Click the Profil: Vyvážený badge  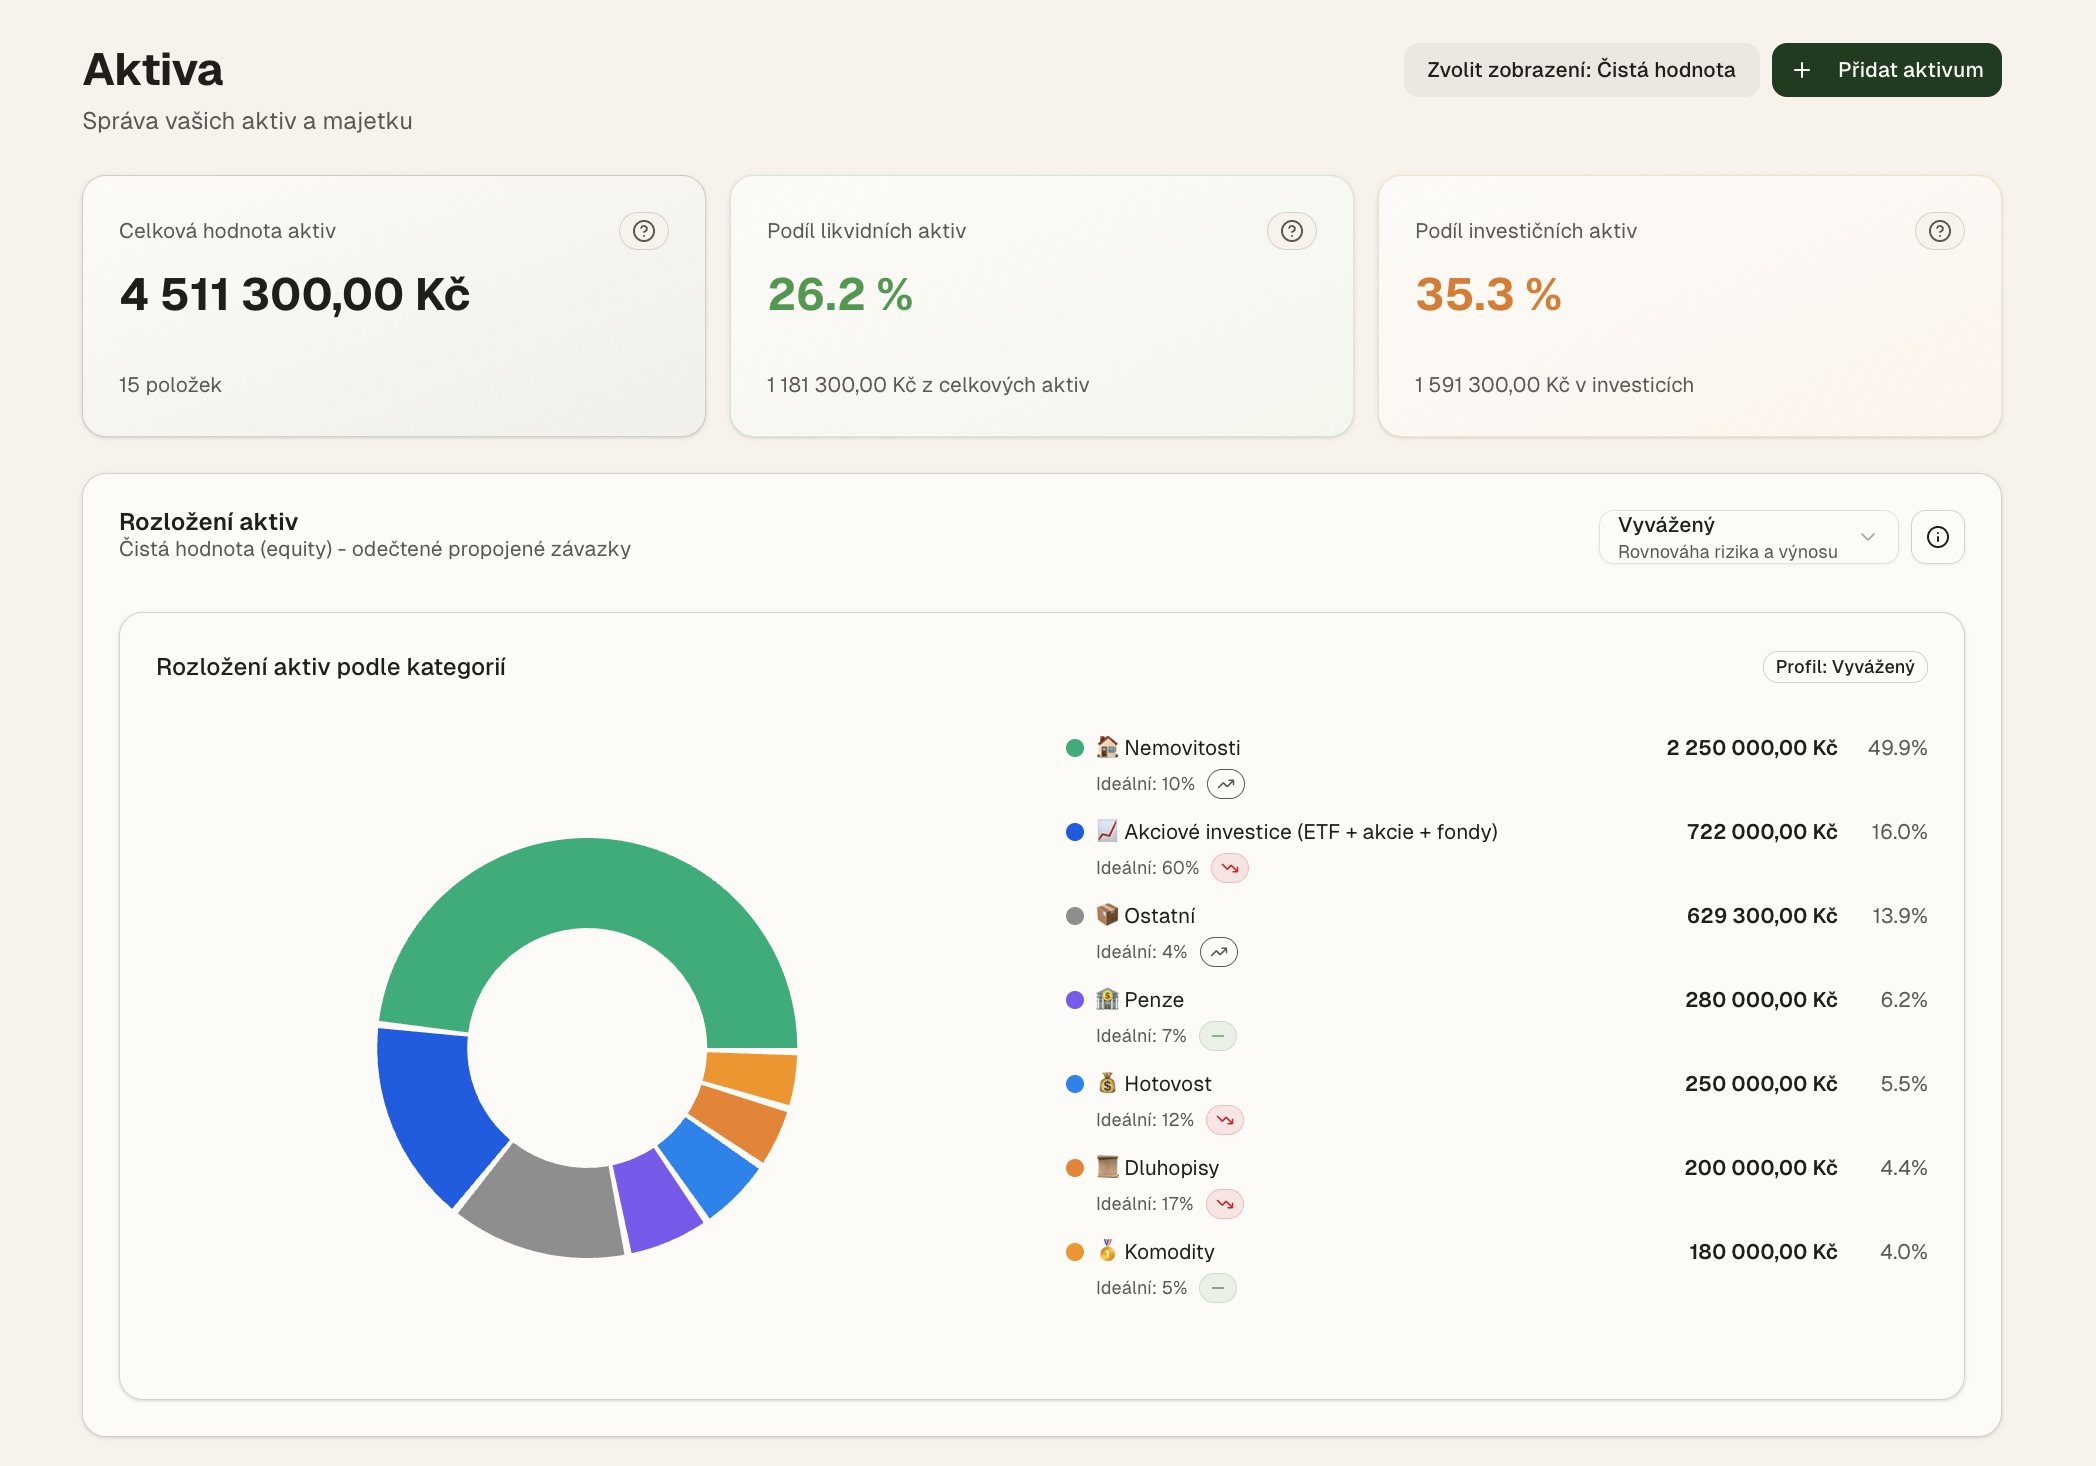[x=1845, y=667]
